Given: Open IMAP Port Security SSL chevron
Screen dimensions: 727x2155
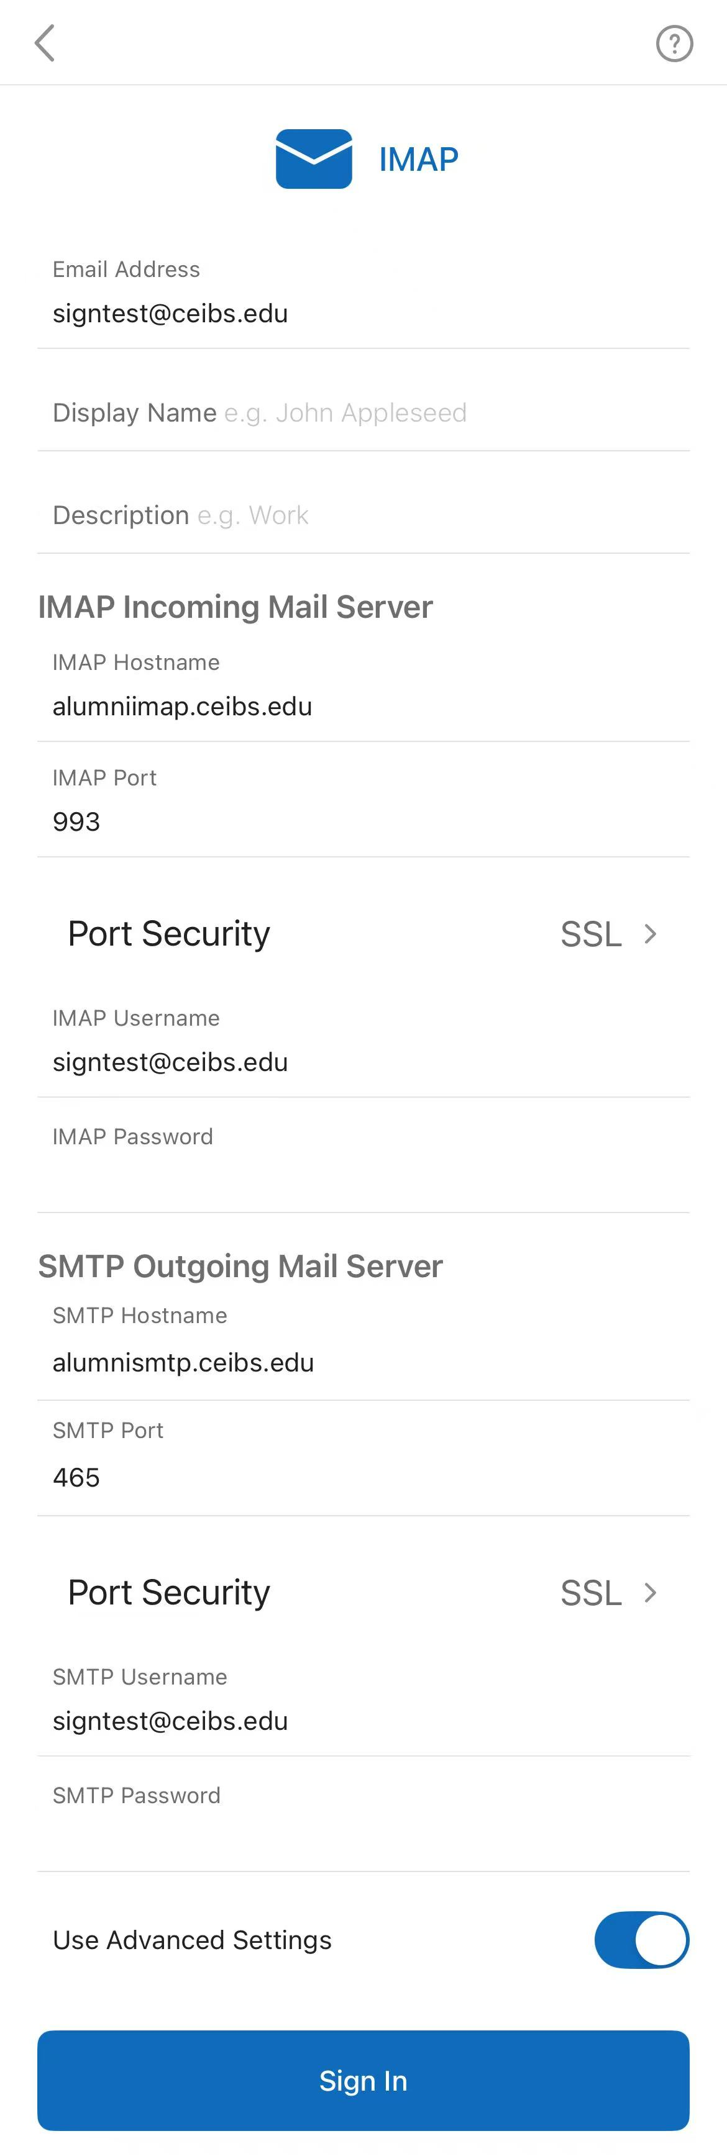Looking at the screenshot, I should pyautogui.click(x=650, y=934).
